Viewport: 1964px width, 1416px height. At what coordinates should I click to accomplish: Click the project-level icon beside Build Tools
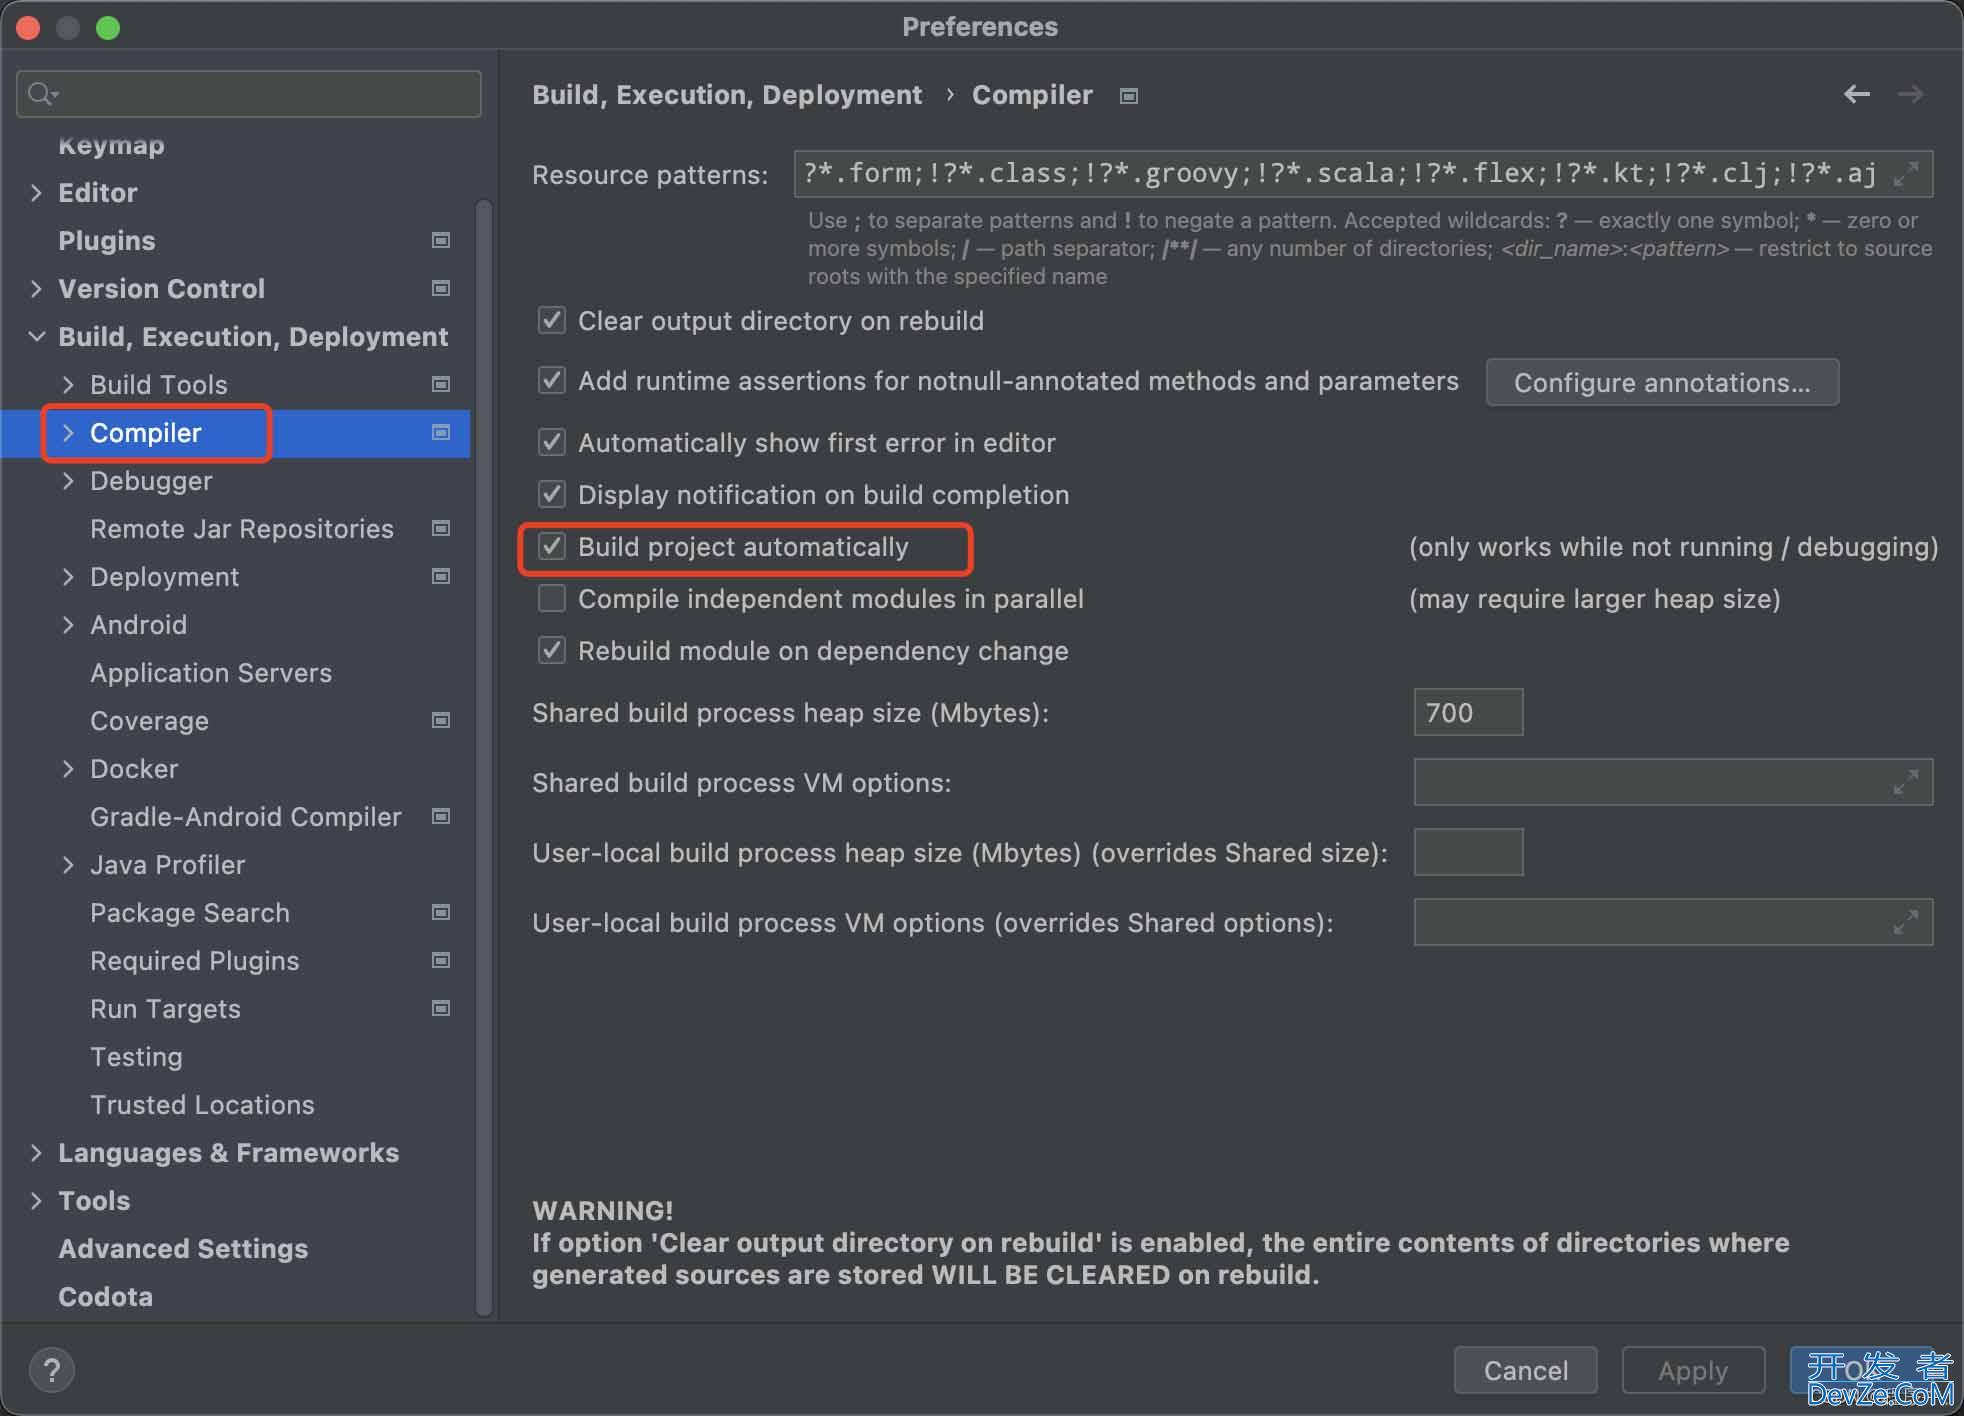point(440,384)
